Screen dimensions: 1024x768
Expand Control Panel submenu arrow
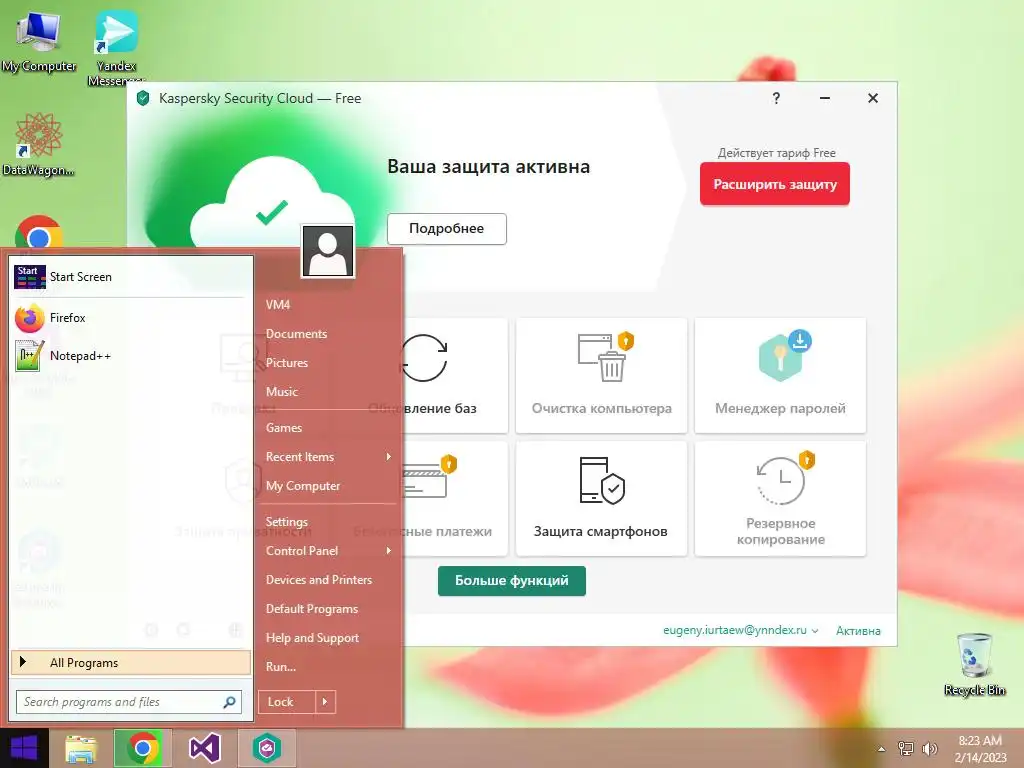click(389, 551)
